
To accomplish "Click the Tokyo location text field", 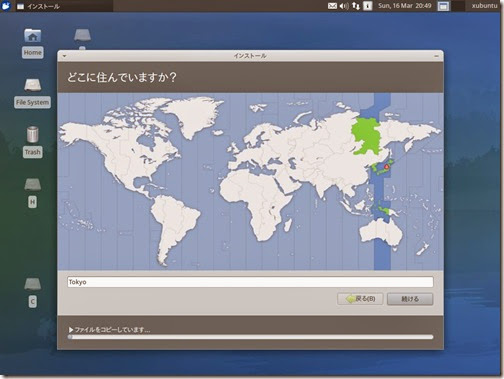I will click(250, 282).
